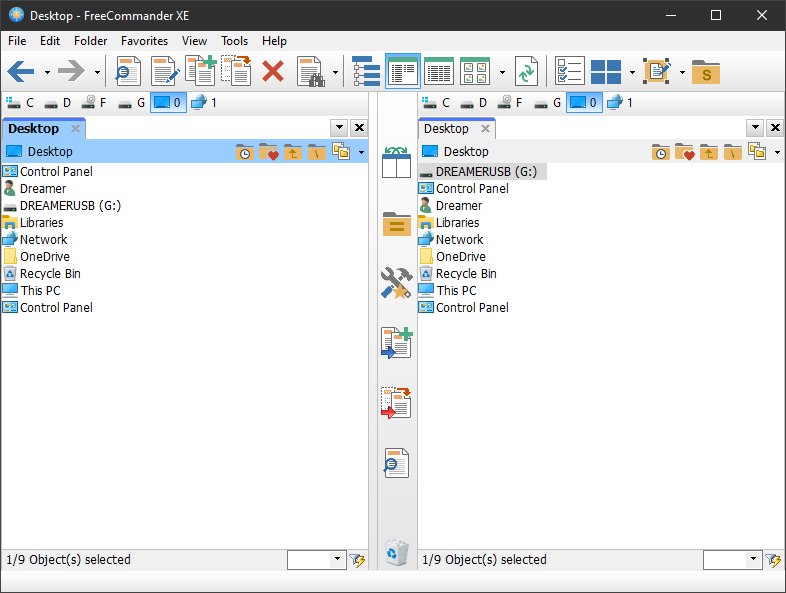Screen dimensions: 786x593
Task: Select network drive 1 in right panel
Action: click(x=620, y=103)
